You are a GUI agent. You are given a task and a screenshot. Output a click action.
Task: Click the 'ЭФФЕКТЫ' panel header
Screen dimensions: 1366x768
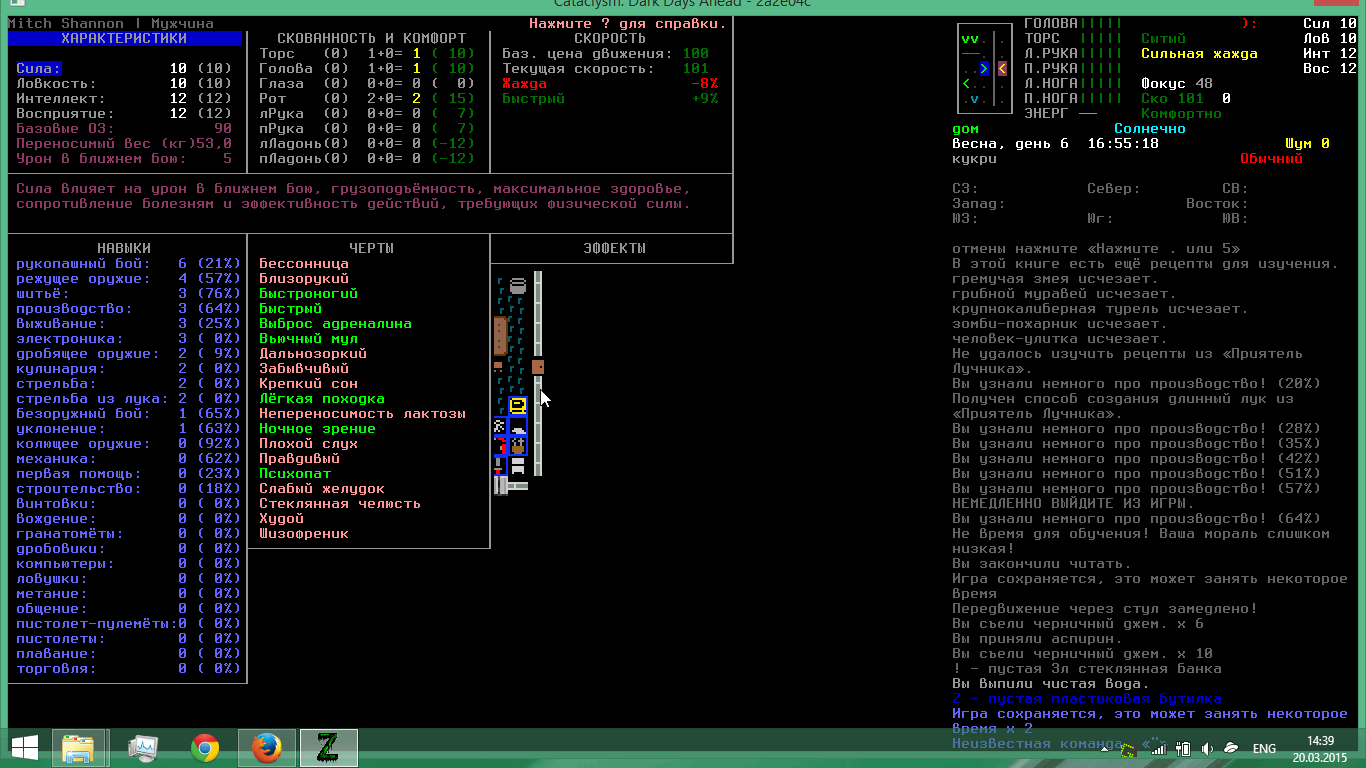[614, 248]
